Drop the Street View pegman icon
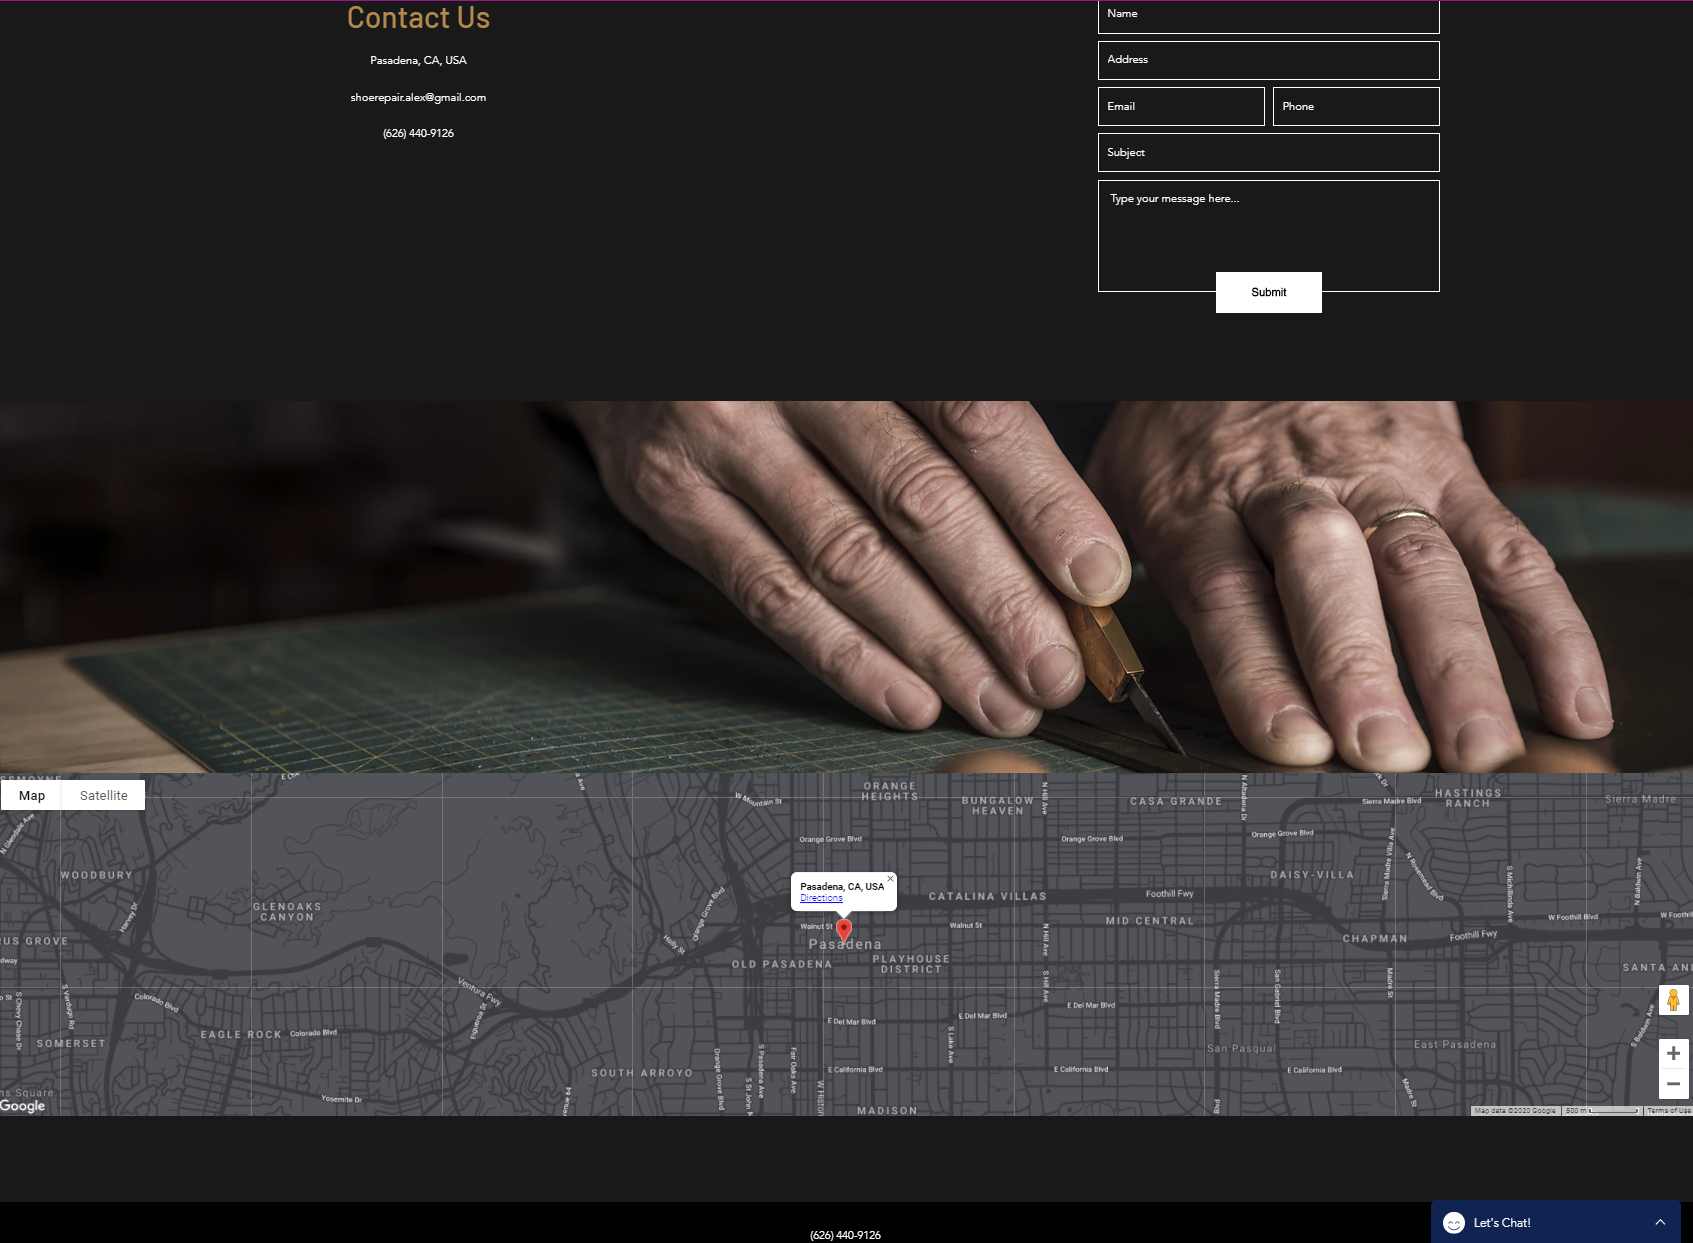The image size is (1693, 1243). click(1673, 1000)
